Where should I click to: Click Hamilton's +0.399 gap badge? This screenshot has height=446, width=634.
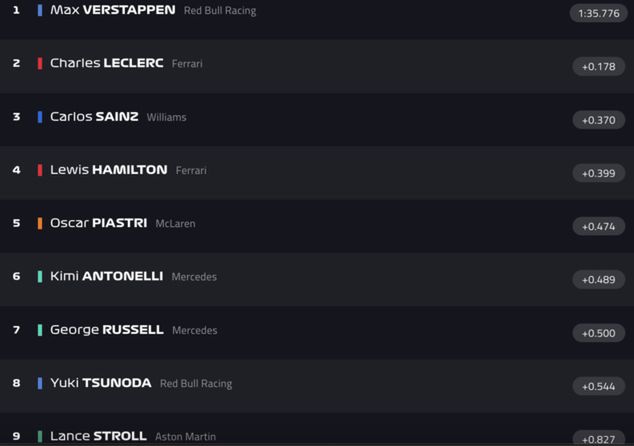[x=598, y=173]
